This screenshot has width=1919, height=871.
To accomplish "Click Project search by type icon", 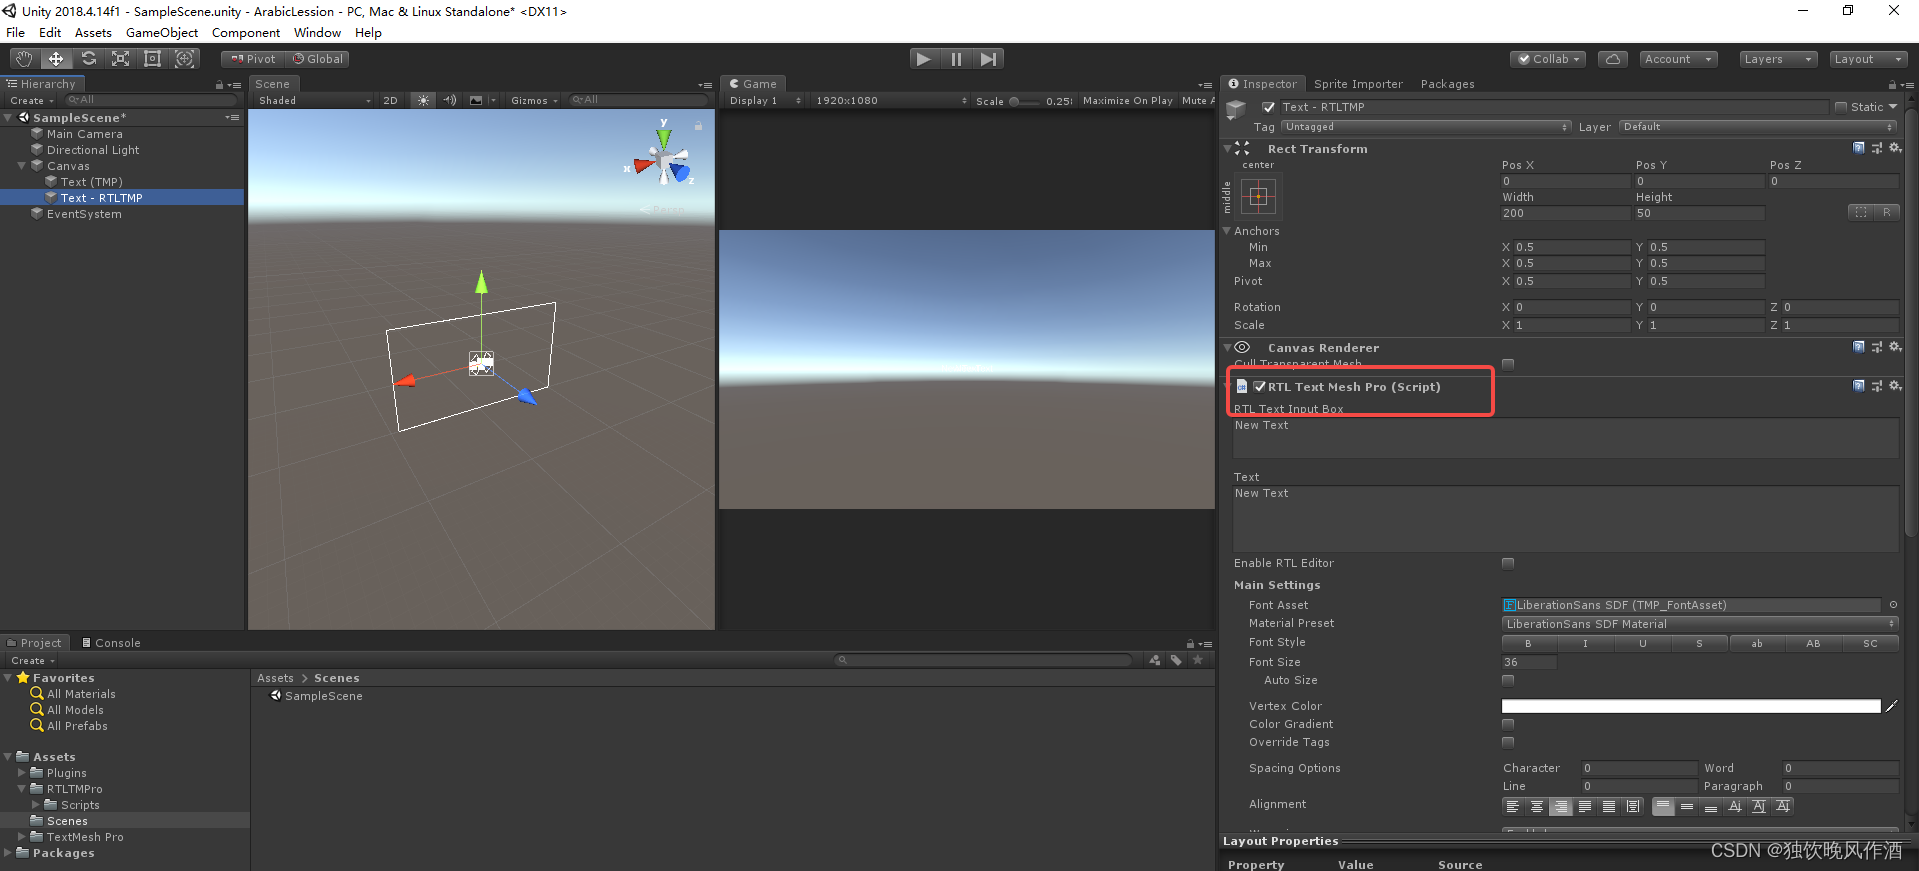I will click(1155, 660).
